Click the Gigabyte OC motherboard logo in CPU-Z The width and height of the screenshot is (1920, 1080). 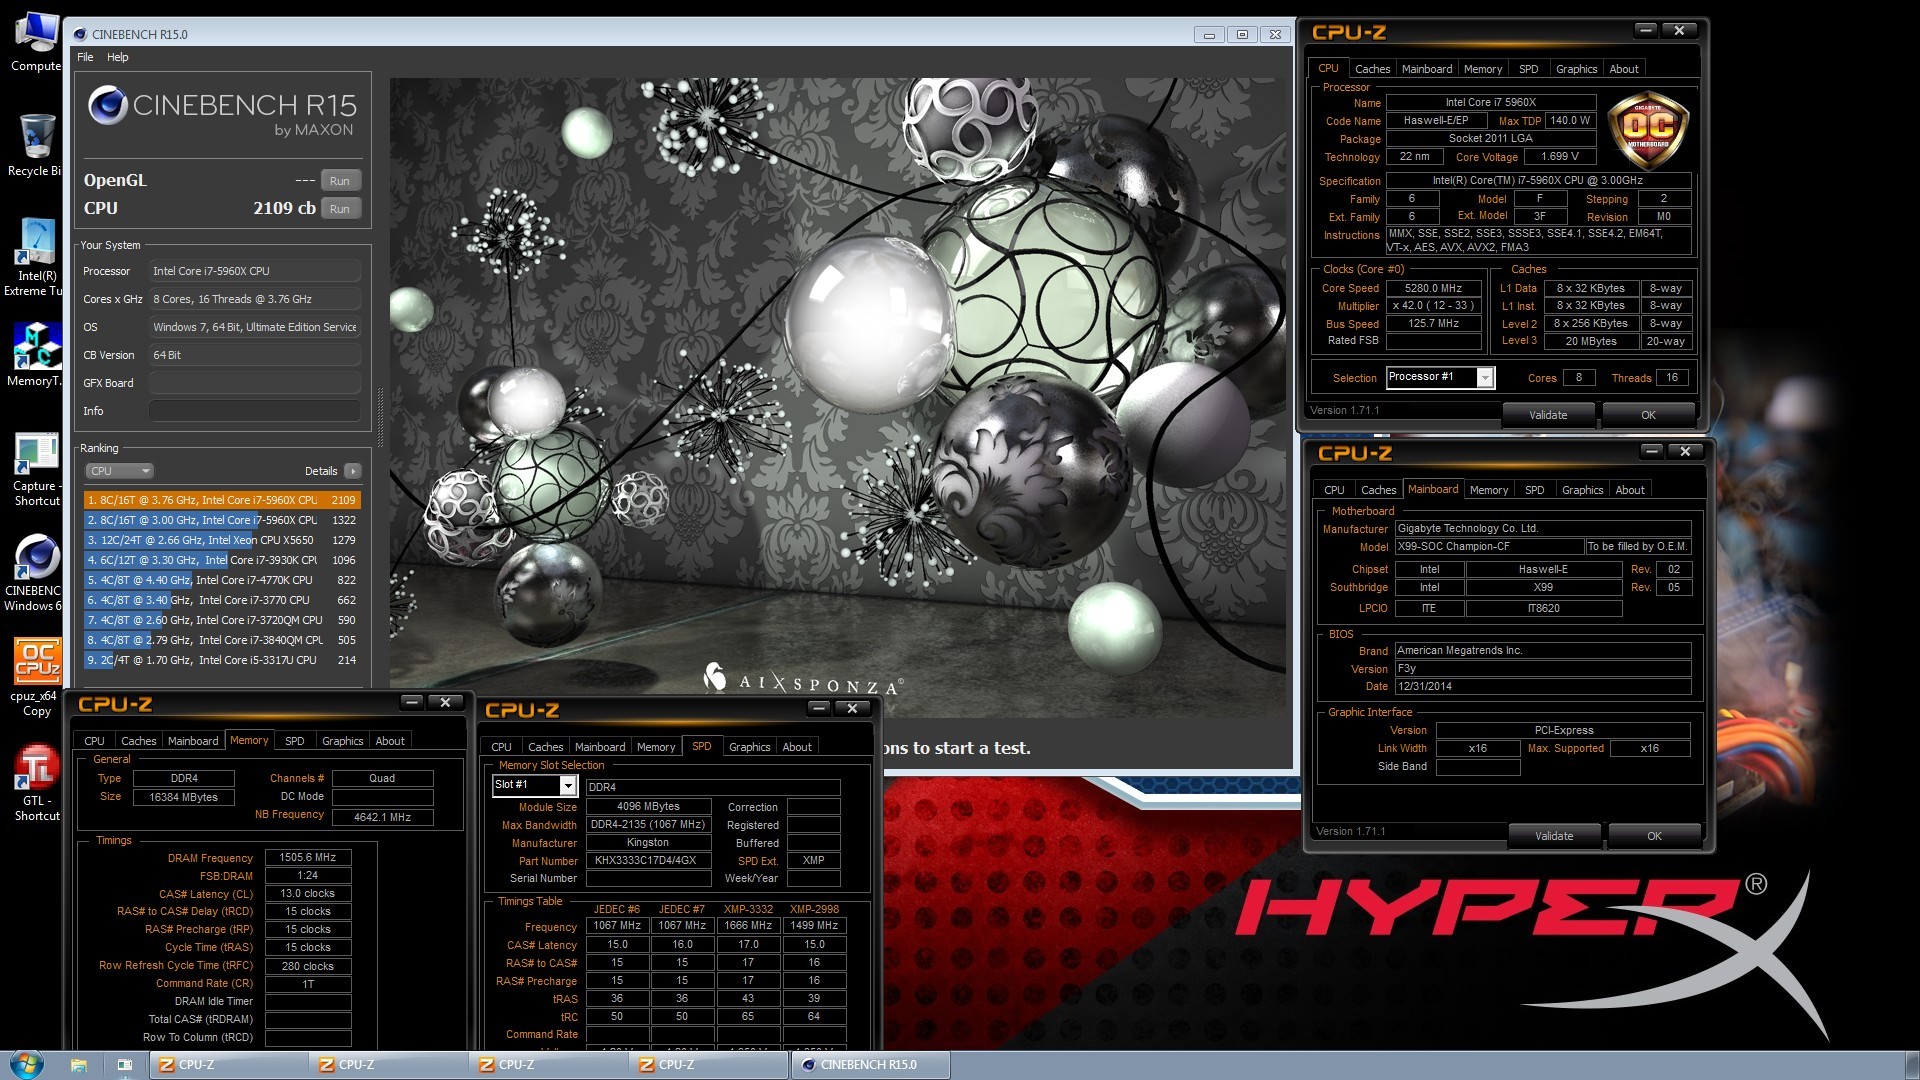point(1647,131)
